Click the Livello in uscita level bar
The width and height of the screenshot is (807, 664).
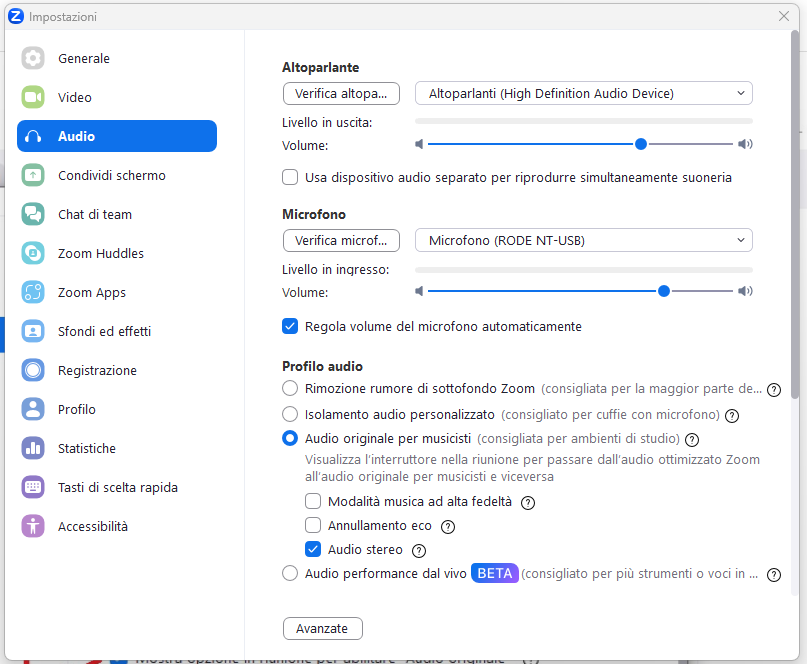tap(584, 121)
